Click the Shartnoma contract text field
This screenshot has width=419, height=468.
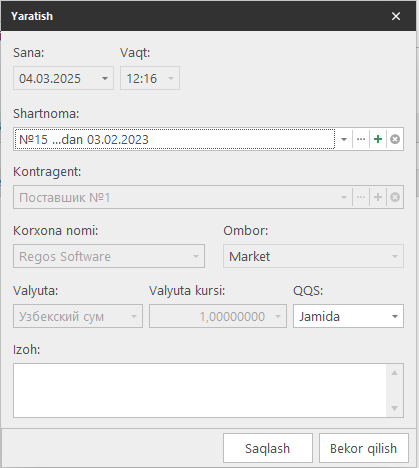pyautogui.click(x=175, y=139)
